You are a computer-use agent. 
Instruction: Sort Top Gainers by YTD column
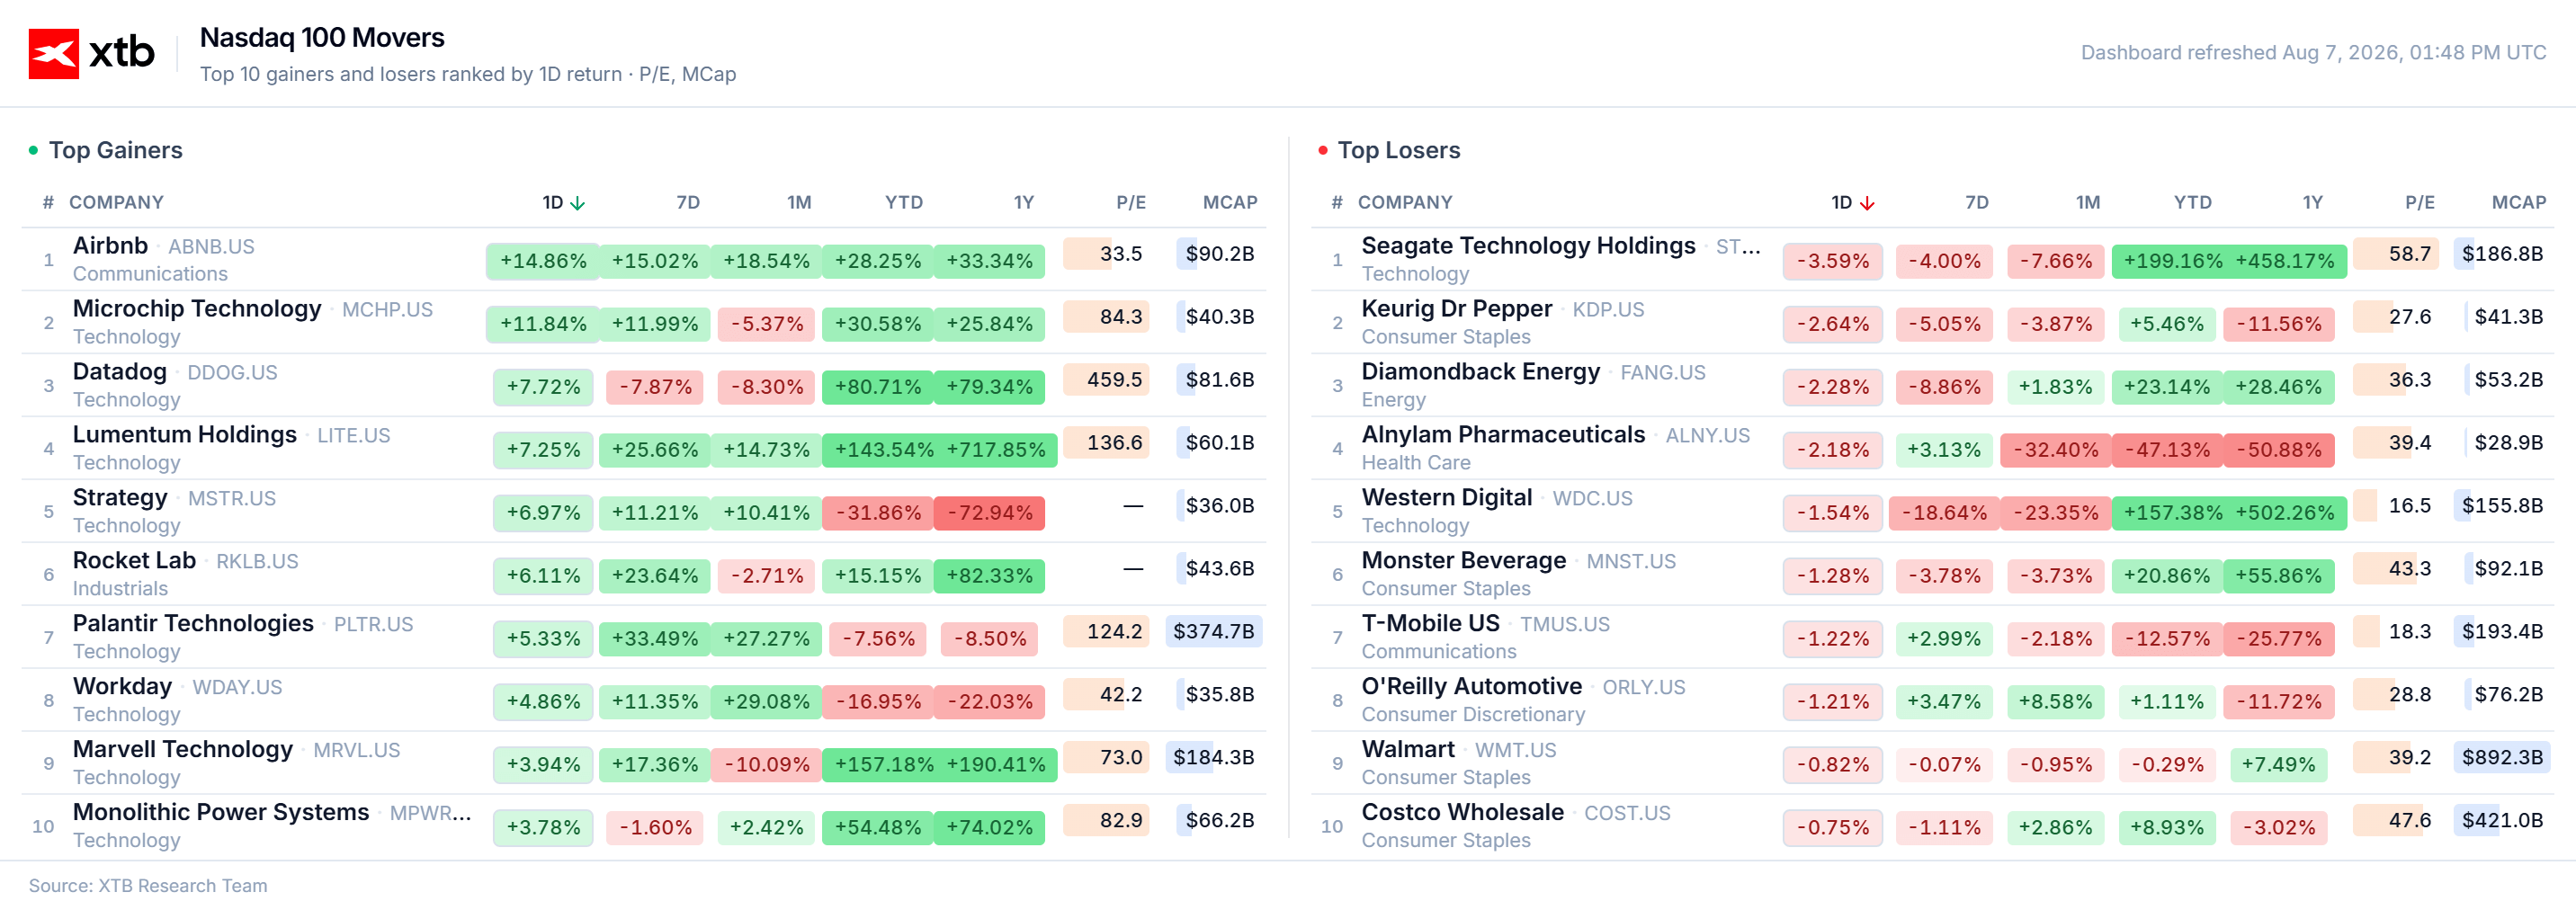click(903, 202)
